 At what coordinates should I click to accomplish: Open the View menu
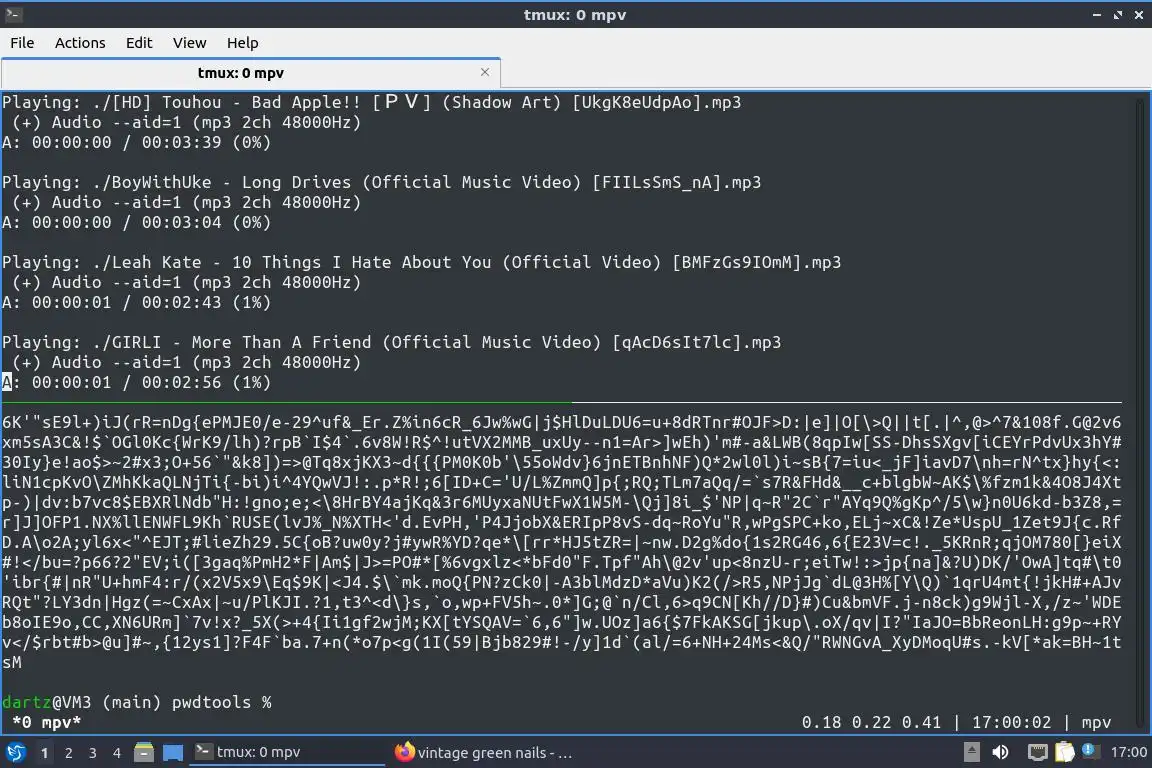pyautogui.click(x=190, y=43)
